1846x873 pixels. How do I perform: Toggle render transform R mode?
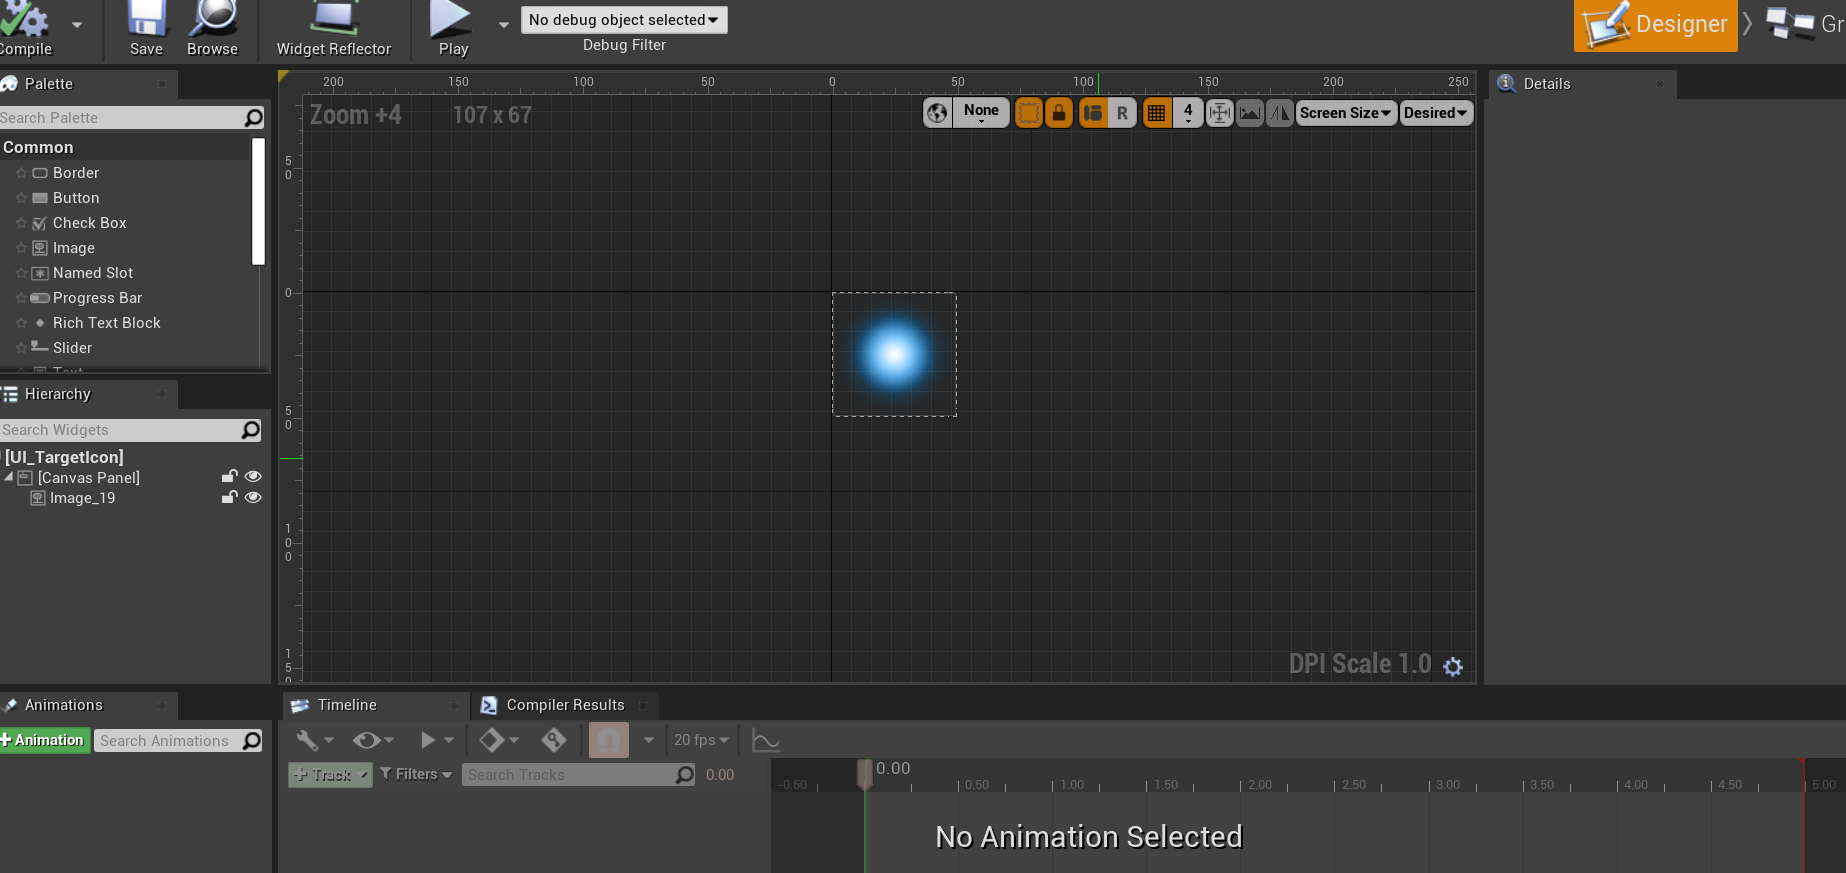coord(1122,113)
